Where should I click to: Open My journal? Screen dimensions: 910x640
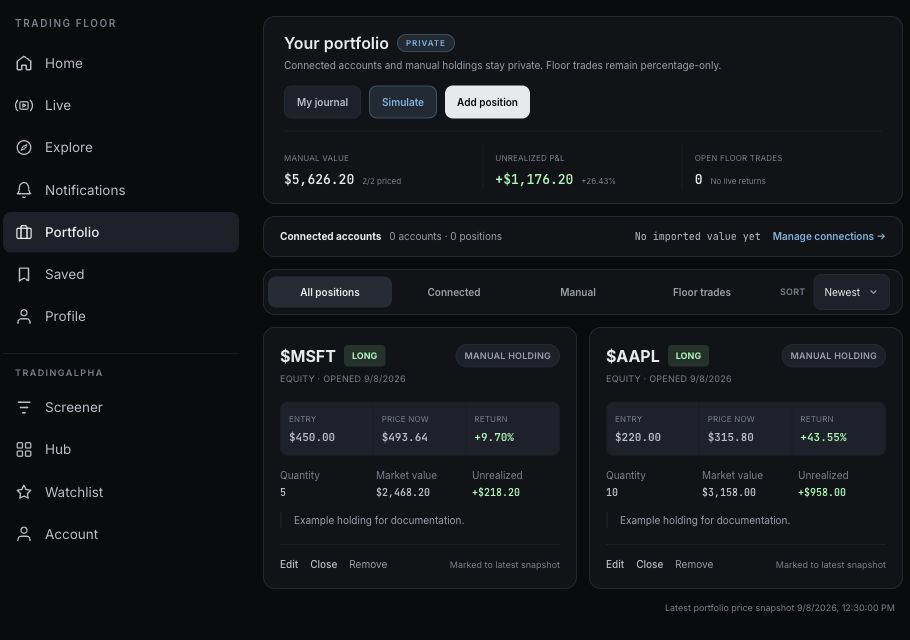click(x=322, y=102)
